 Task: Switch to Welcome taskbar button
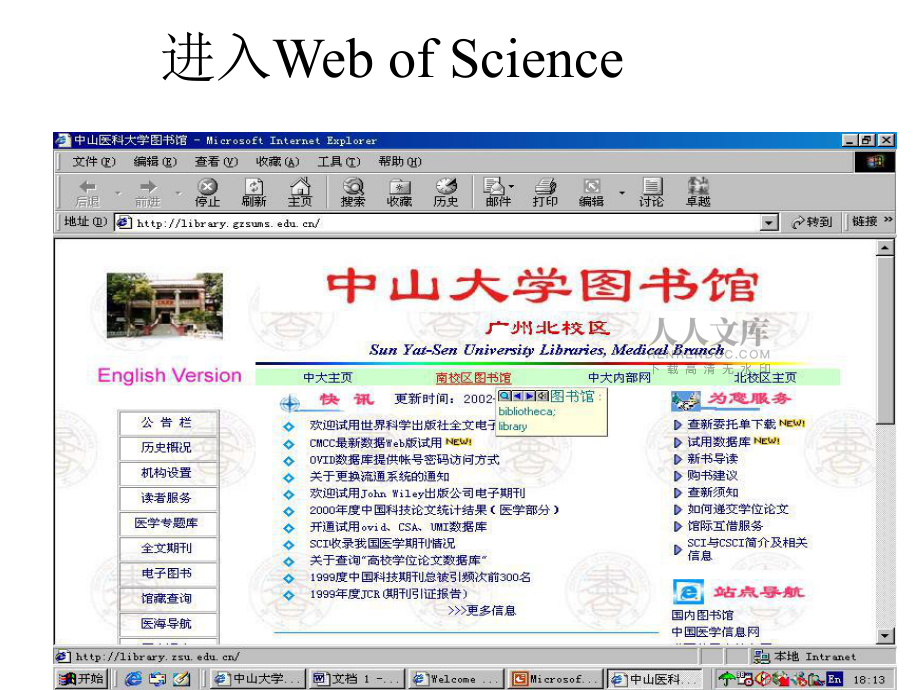(x=456, y=679)
